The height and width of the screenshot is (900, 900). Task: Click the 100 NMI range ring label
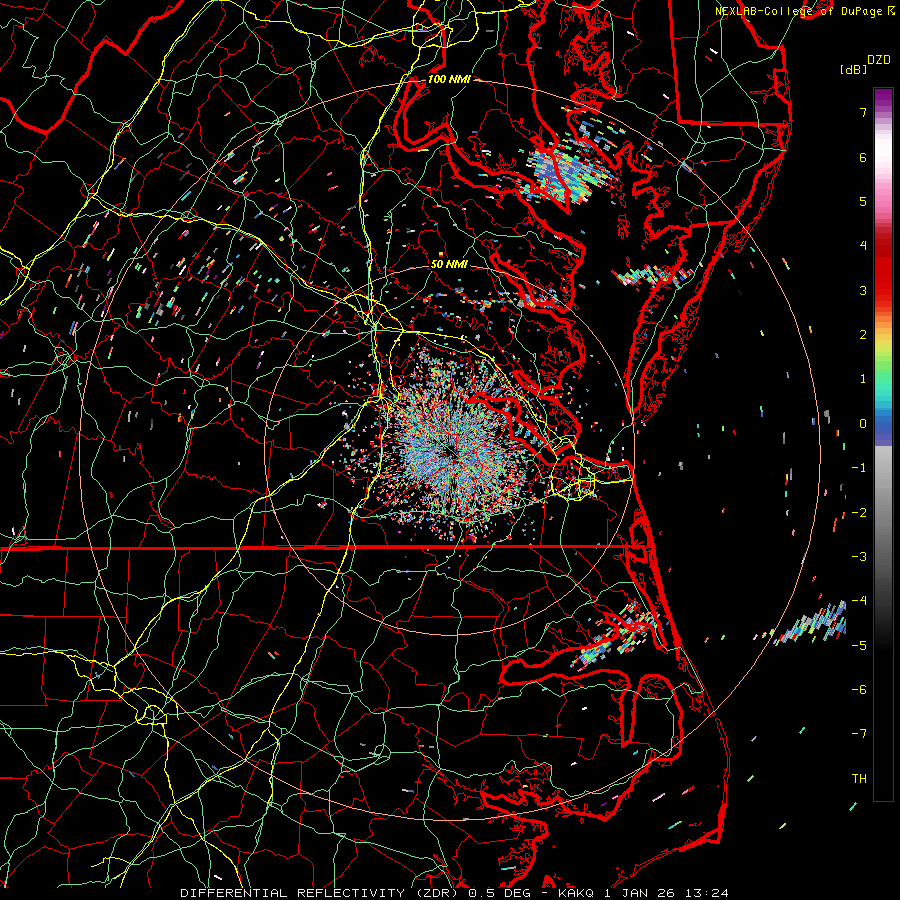coord(449,79)
